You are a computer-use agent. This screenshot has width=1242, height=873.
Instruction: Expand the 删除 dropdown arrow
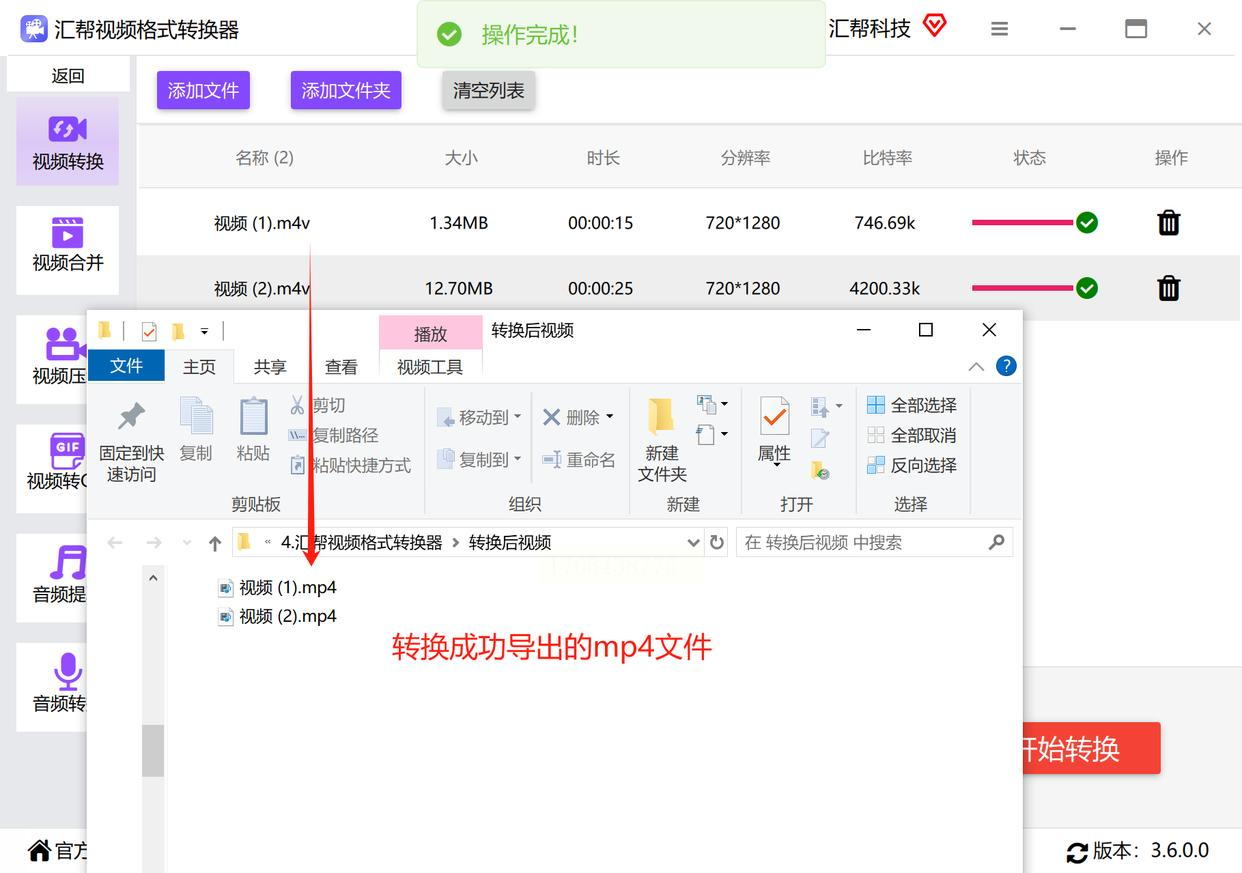[x=609, y=417]
